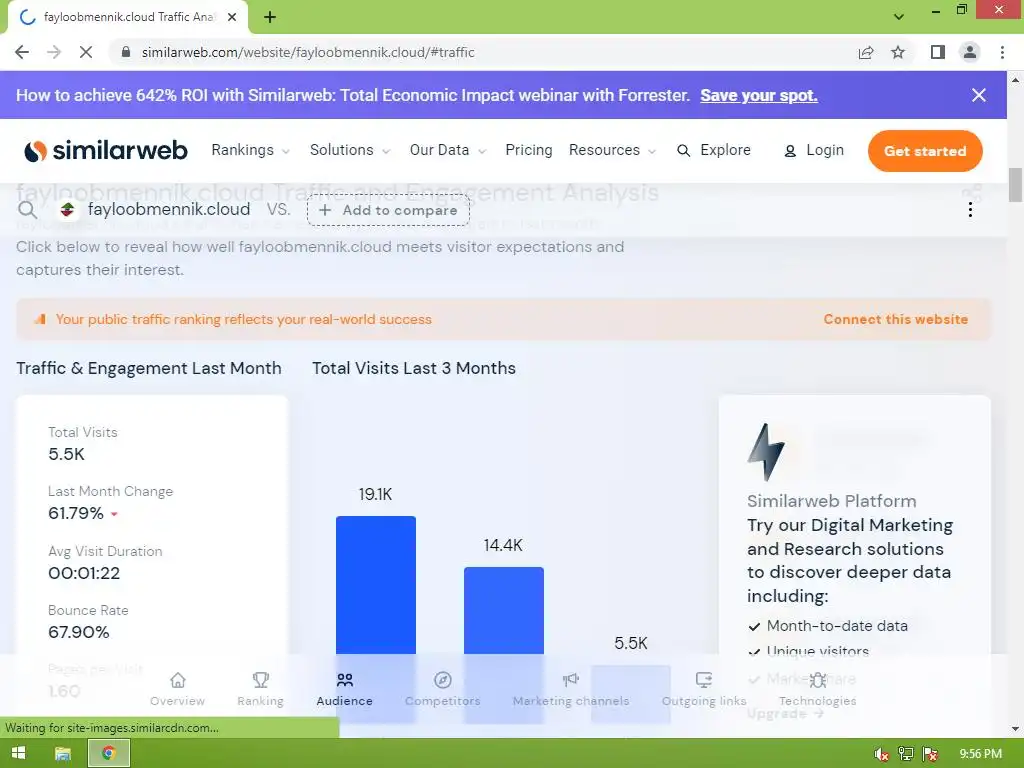Click Connect this website link
This screenshot has width=1024, height=768.
895,319
